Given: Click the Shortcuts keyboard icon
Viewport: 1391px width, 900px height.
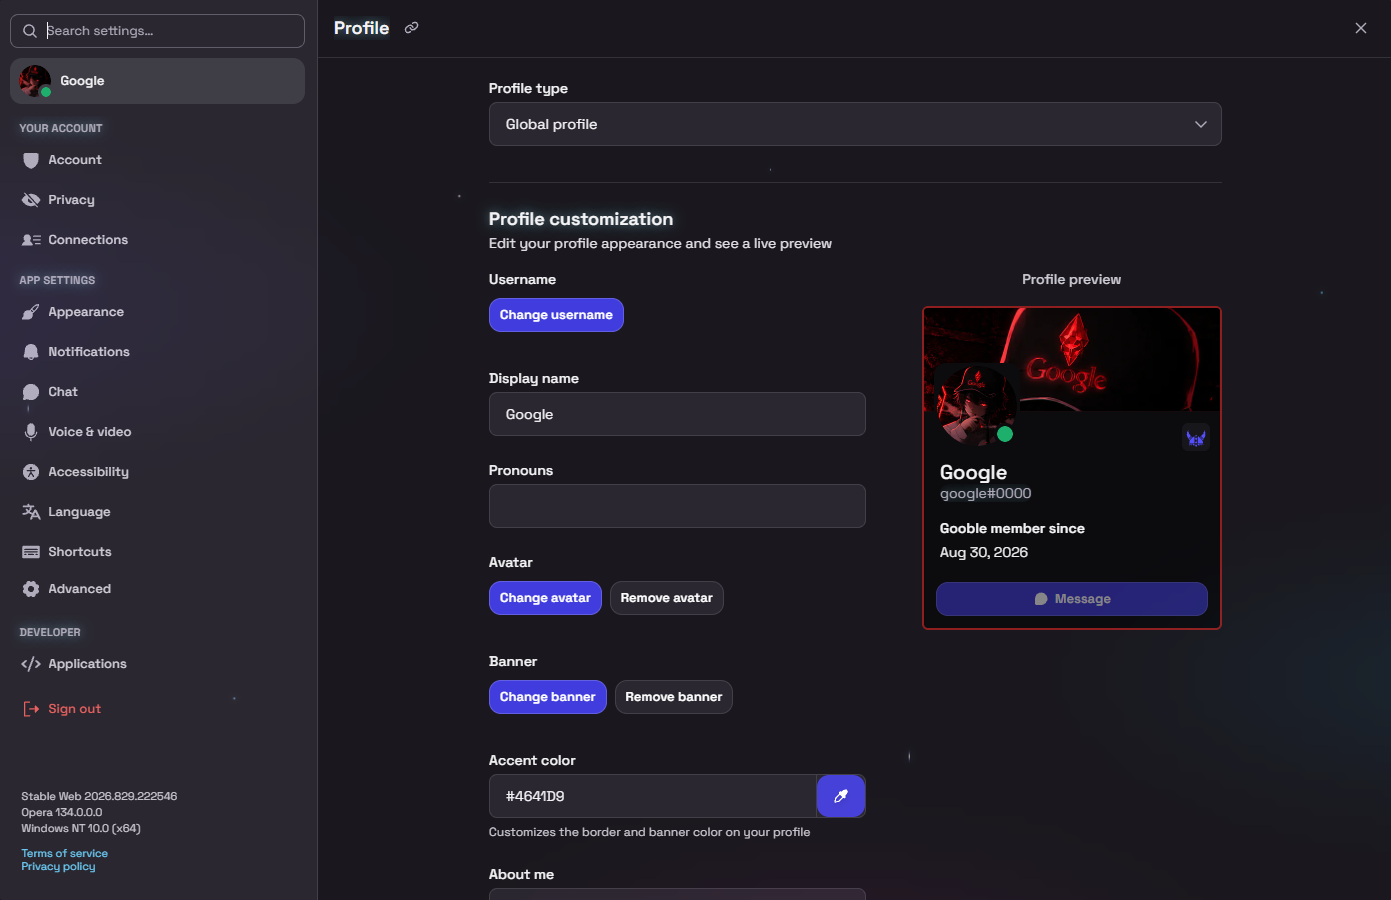Looking at the screenshot, I should click(x=31, y=552).
